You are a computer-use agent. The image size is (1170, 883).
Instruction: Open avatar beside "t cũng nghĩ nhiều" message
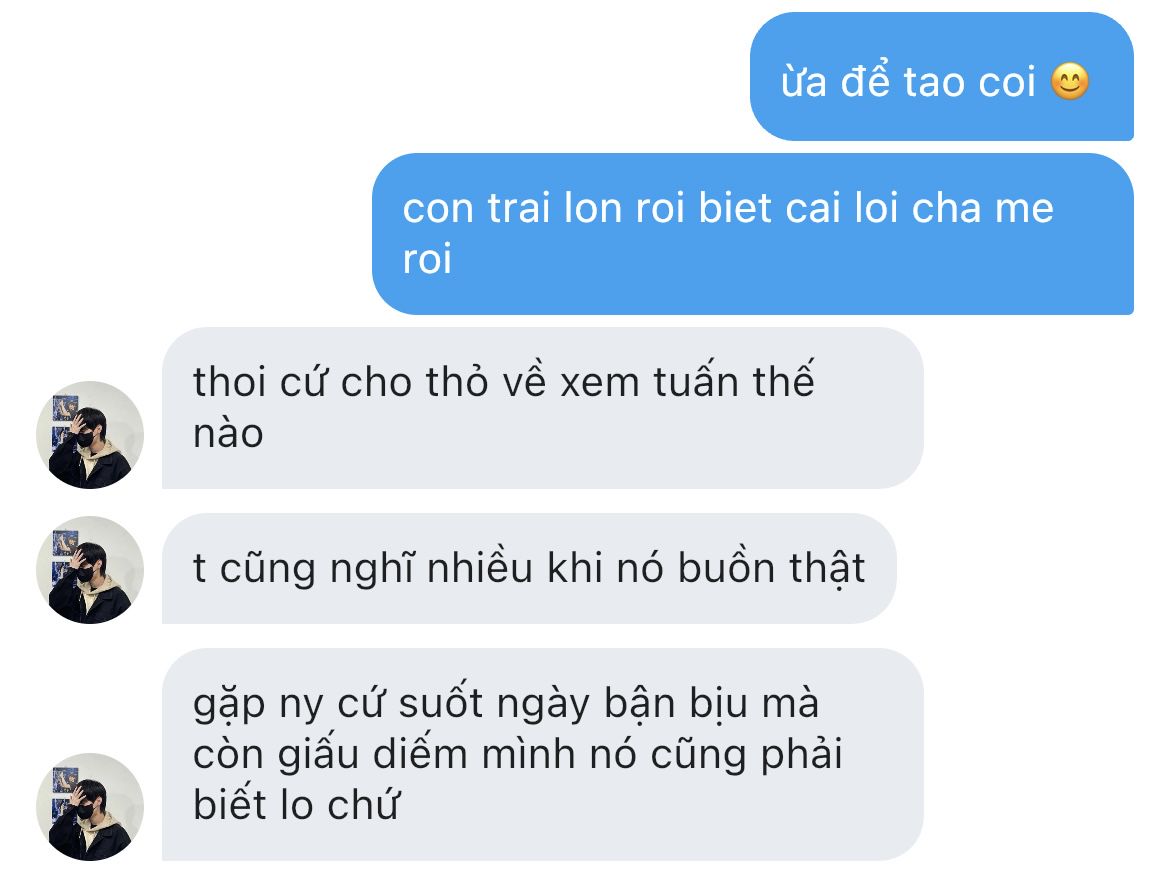coord(90,570)
